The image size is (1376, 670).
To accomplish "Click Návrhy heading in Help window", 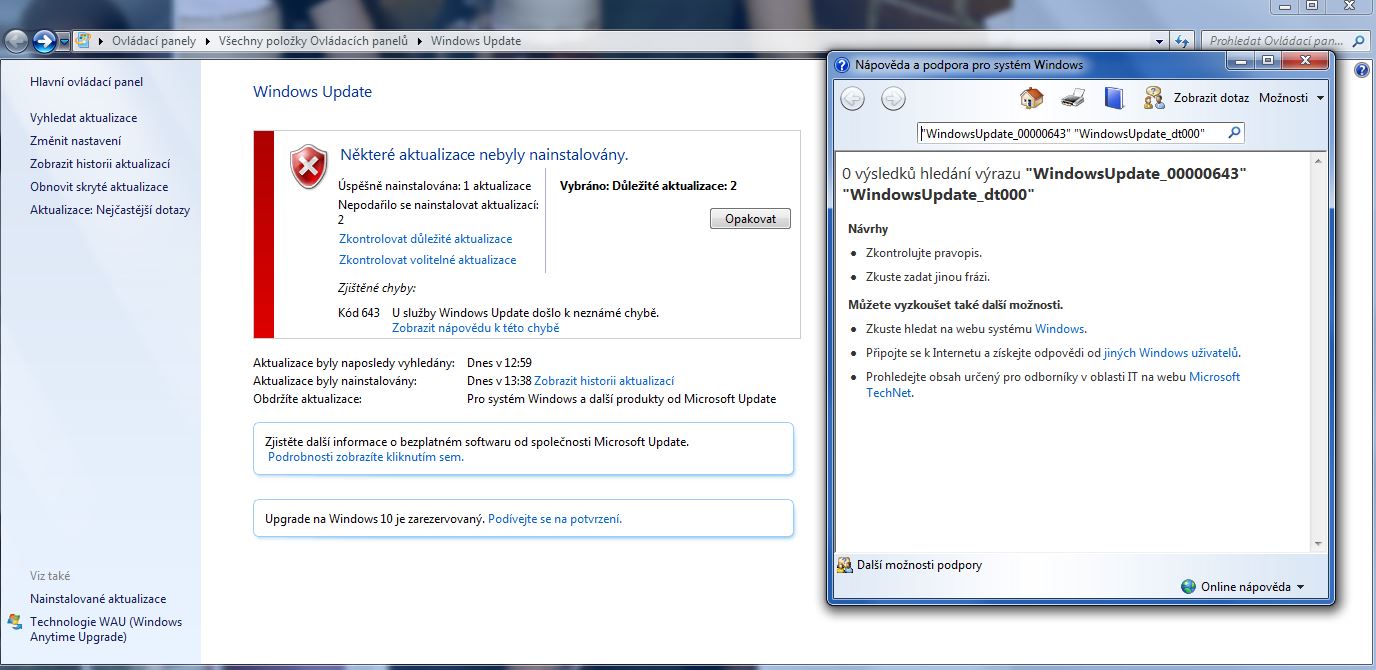I will click(x=868, y=229).
